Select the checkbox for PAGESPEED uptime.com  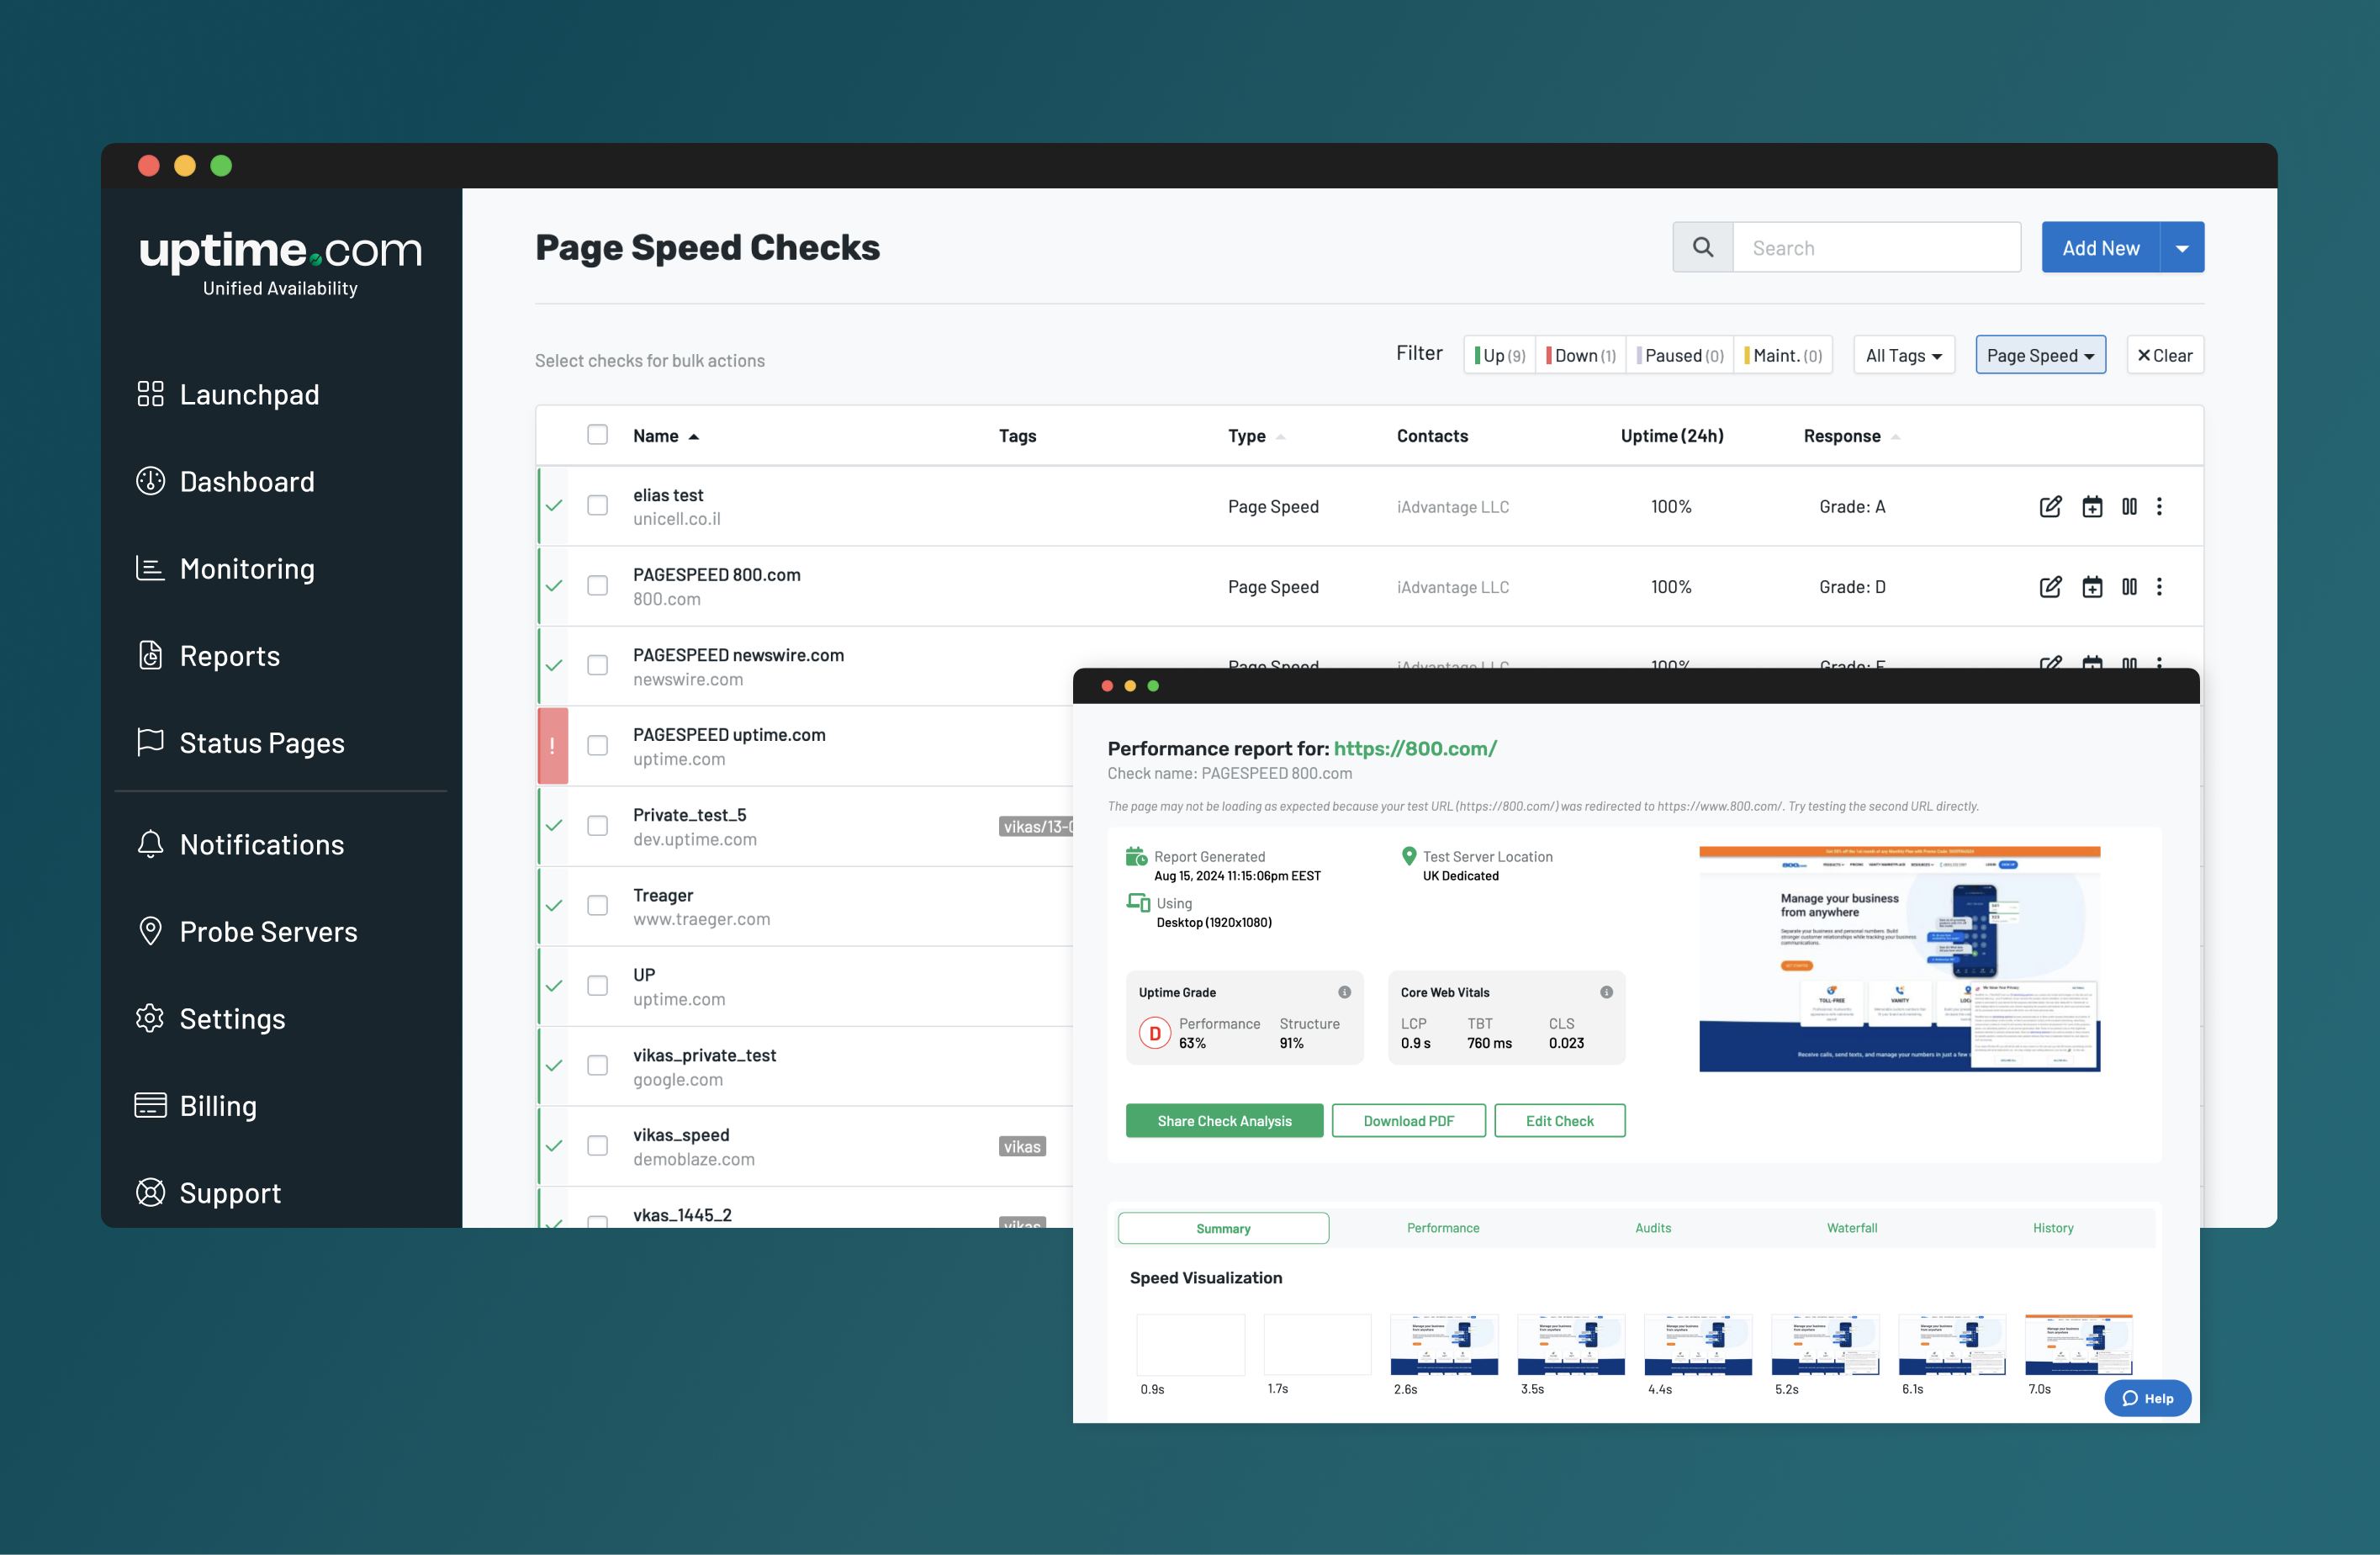597,745
